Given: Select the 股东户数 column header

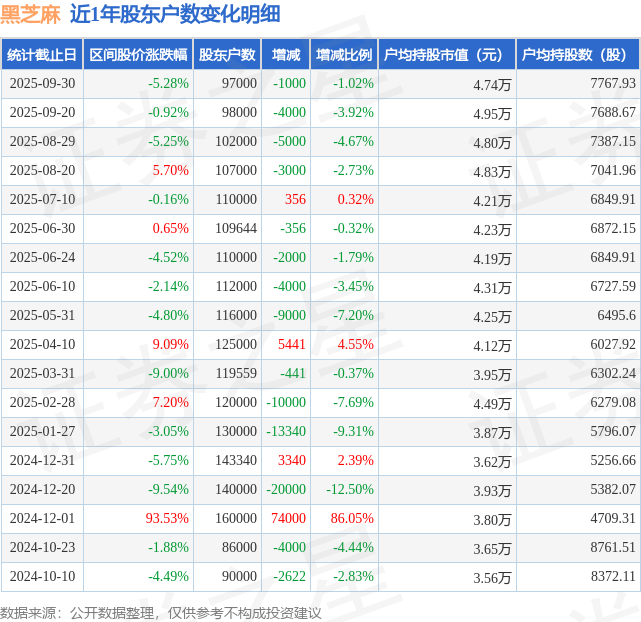Looking at the screenshot, I should tap(227, 55).
